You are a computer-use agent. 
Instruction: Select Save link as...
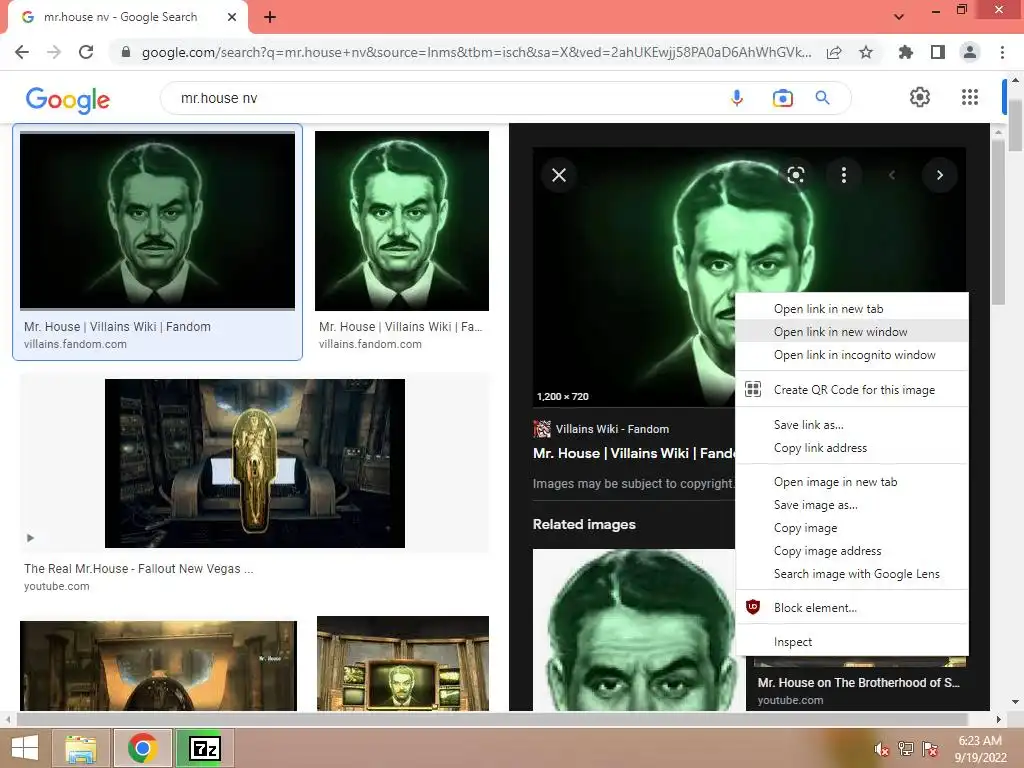tap(852, 424)
